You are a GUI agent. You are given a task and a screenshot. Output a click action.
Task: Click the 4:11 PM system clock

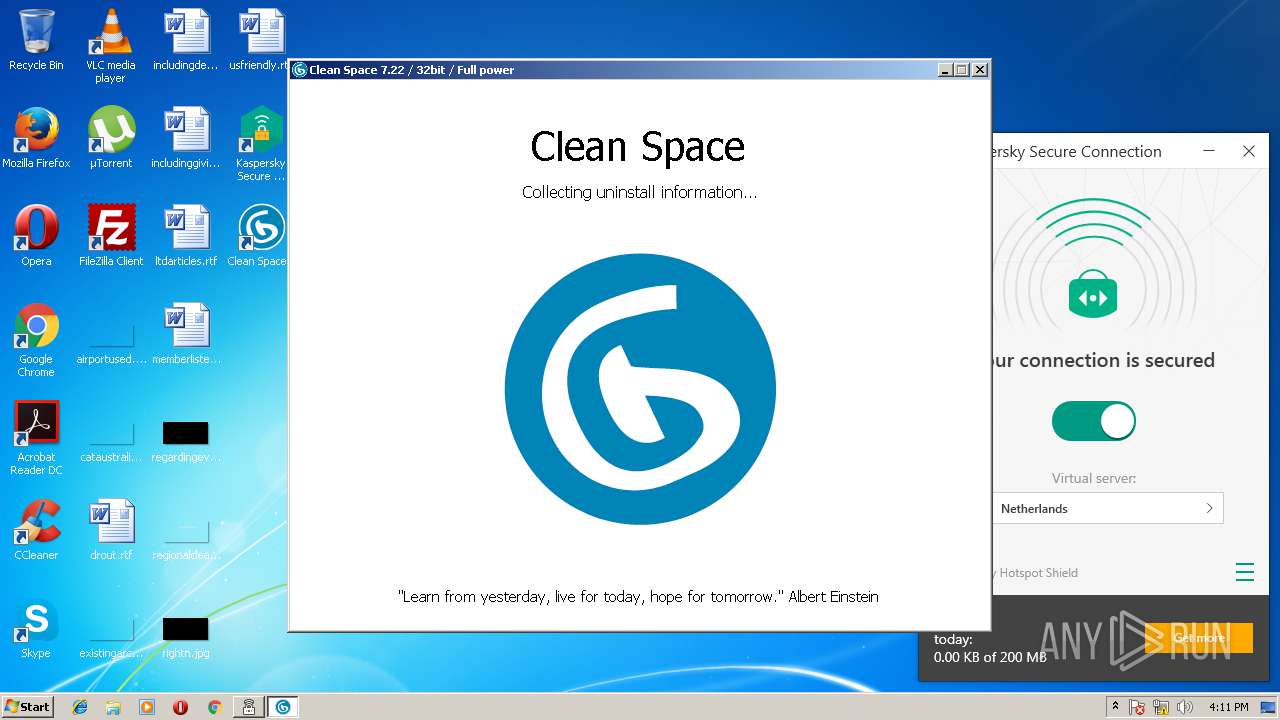pos(1228,707)
